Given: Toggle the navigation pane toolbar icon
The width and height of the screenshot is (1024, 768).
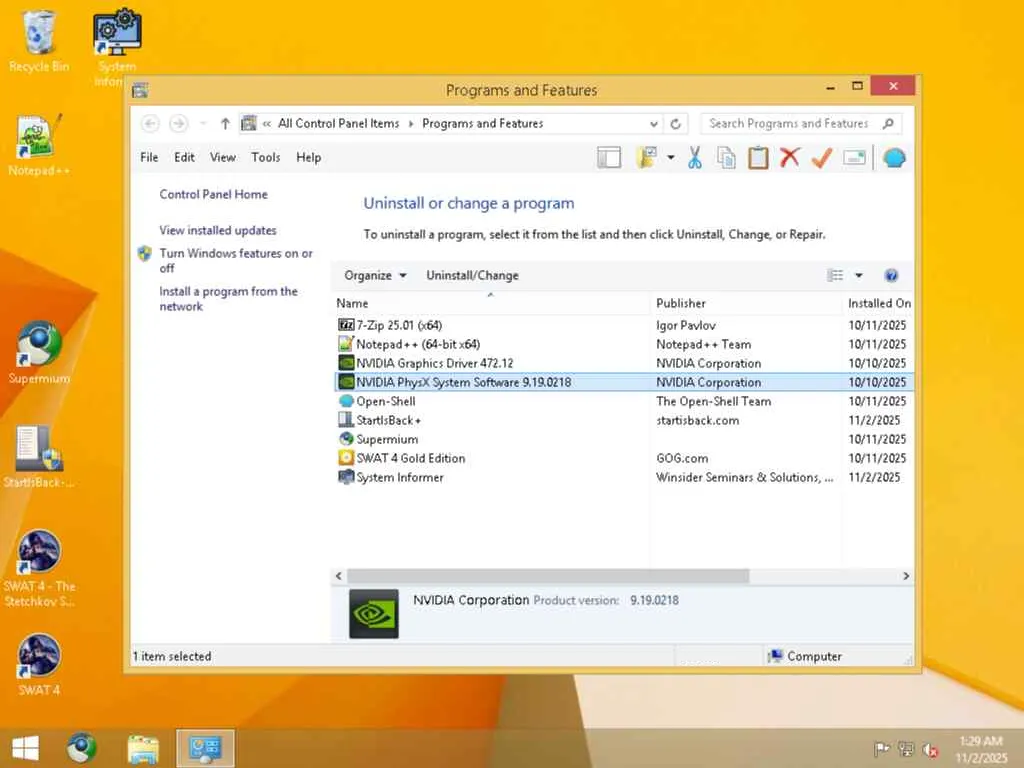Looking at the screenshot, I should (x=609, y=157).
